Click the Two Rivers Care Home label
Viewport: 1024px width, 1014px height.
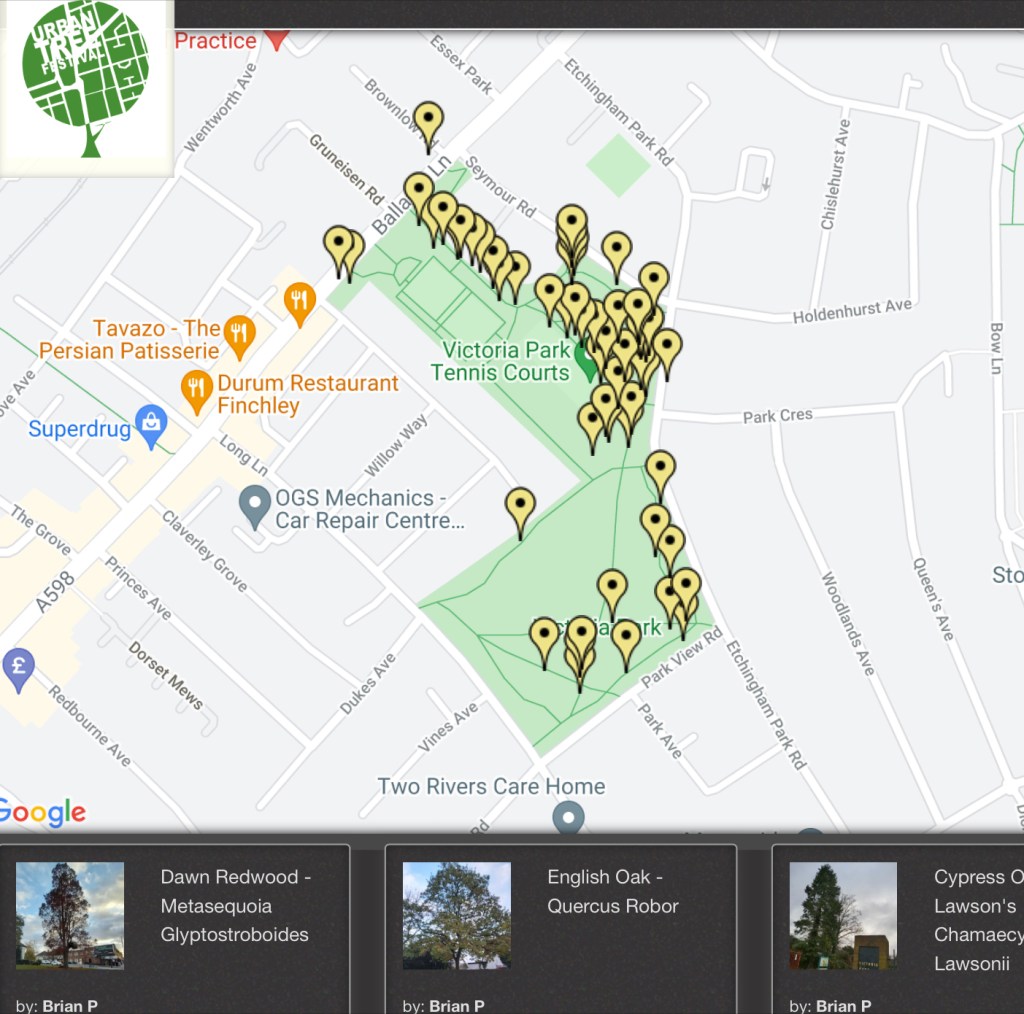click(490, 786)
